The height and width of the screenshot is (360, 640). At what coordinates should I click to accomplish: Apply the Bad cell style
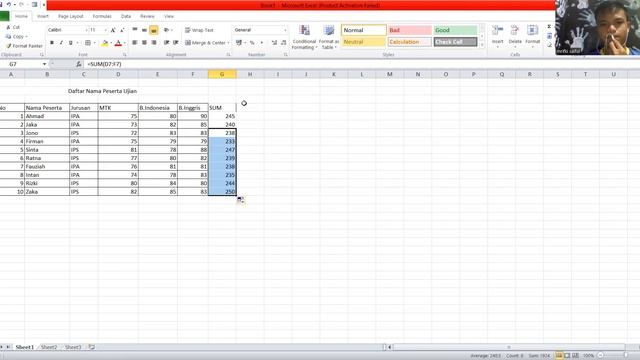[x=409, y=30]
